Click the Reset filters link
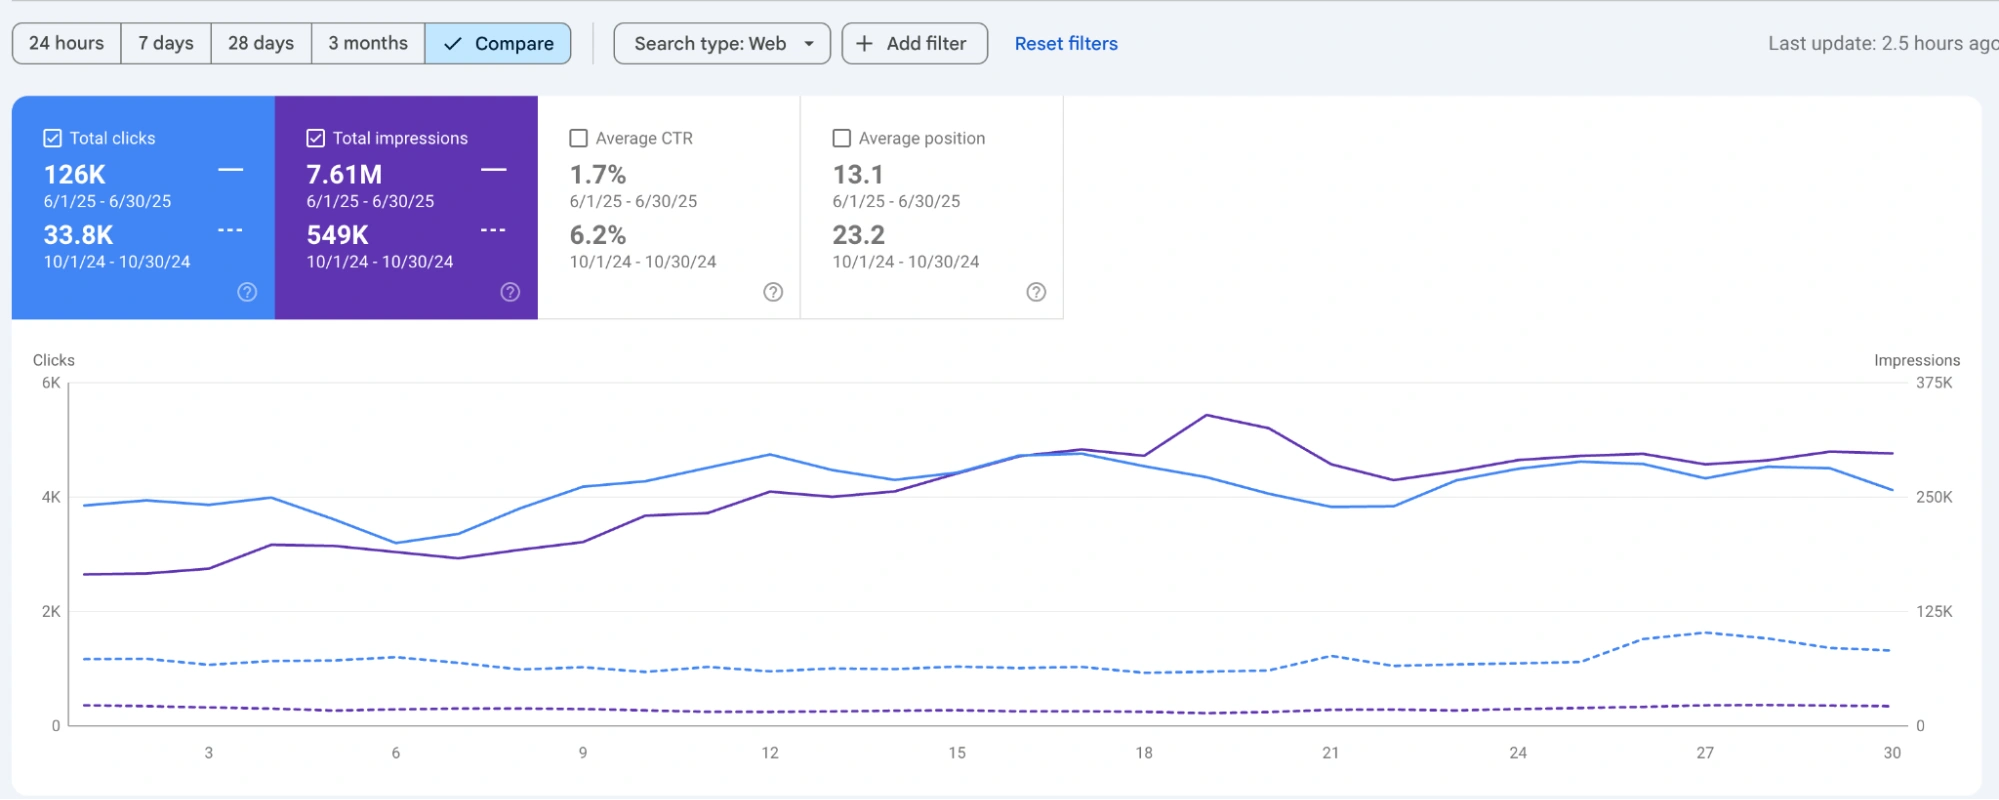 pos(1066,44)
